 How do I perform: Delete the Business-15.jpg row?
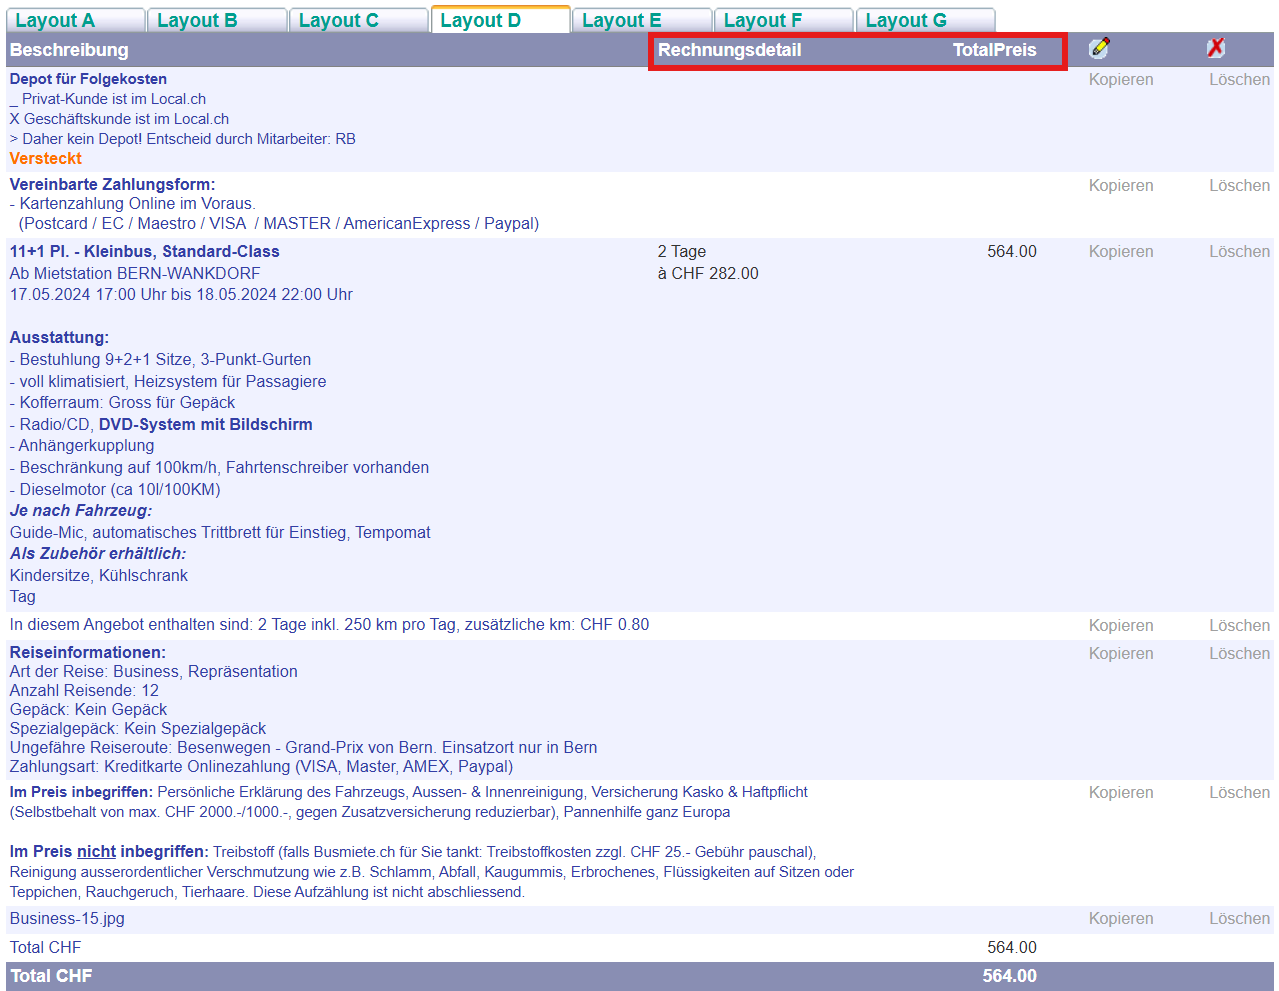pos(1239,919)
